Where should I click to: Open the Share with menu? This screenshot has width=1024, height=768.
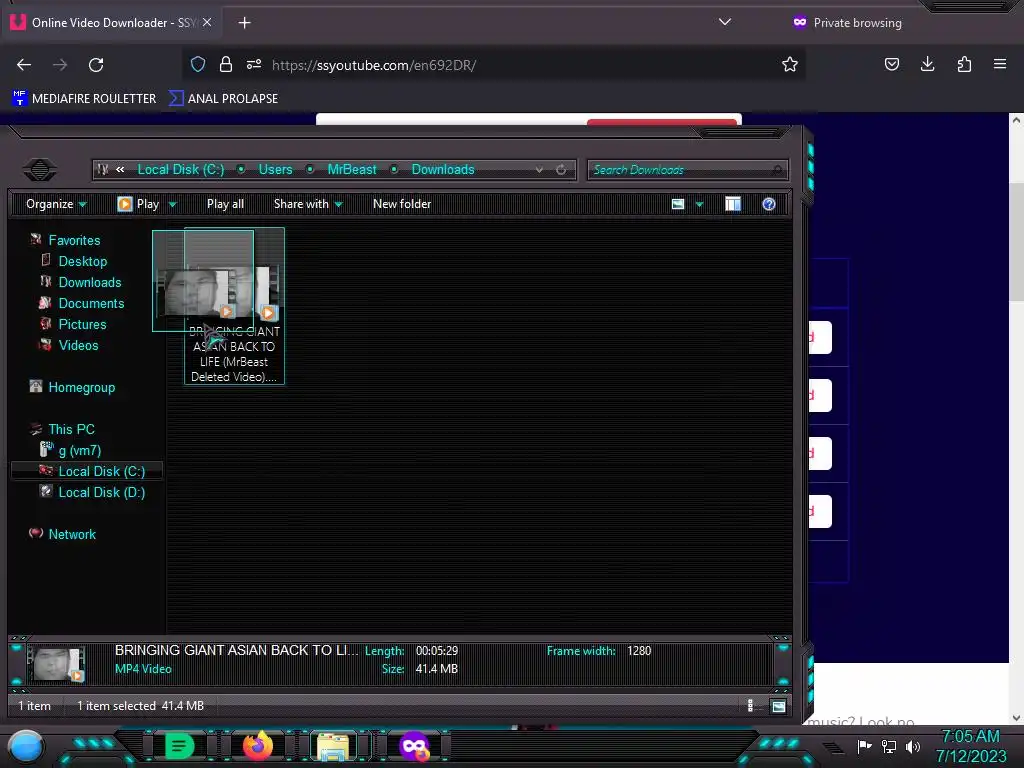point(308,204)
